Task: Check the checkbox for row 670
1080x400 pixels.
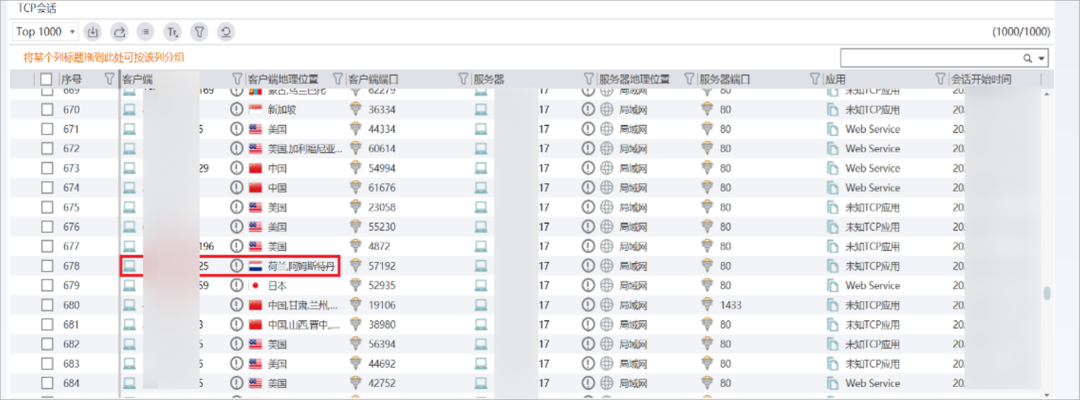Action: (47, 109)
